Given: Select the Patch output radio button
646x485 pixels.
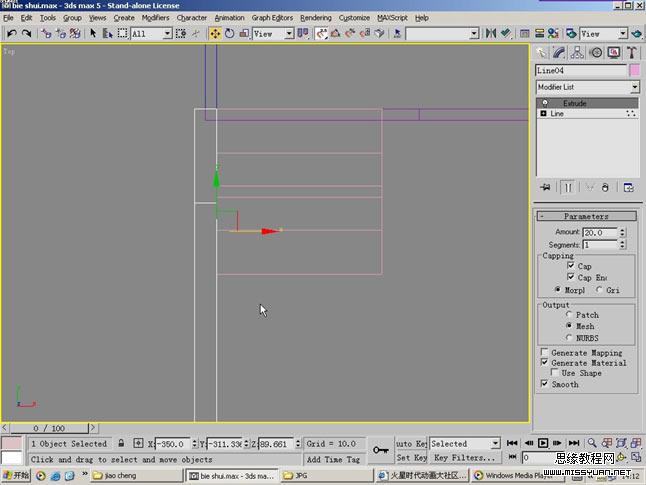Looking at the screenshot, I should coord(569,314).
